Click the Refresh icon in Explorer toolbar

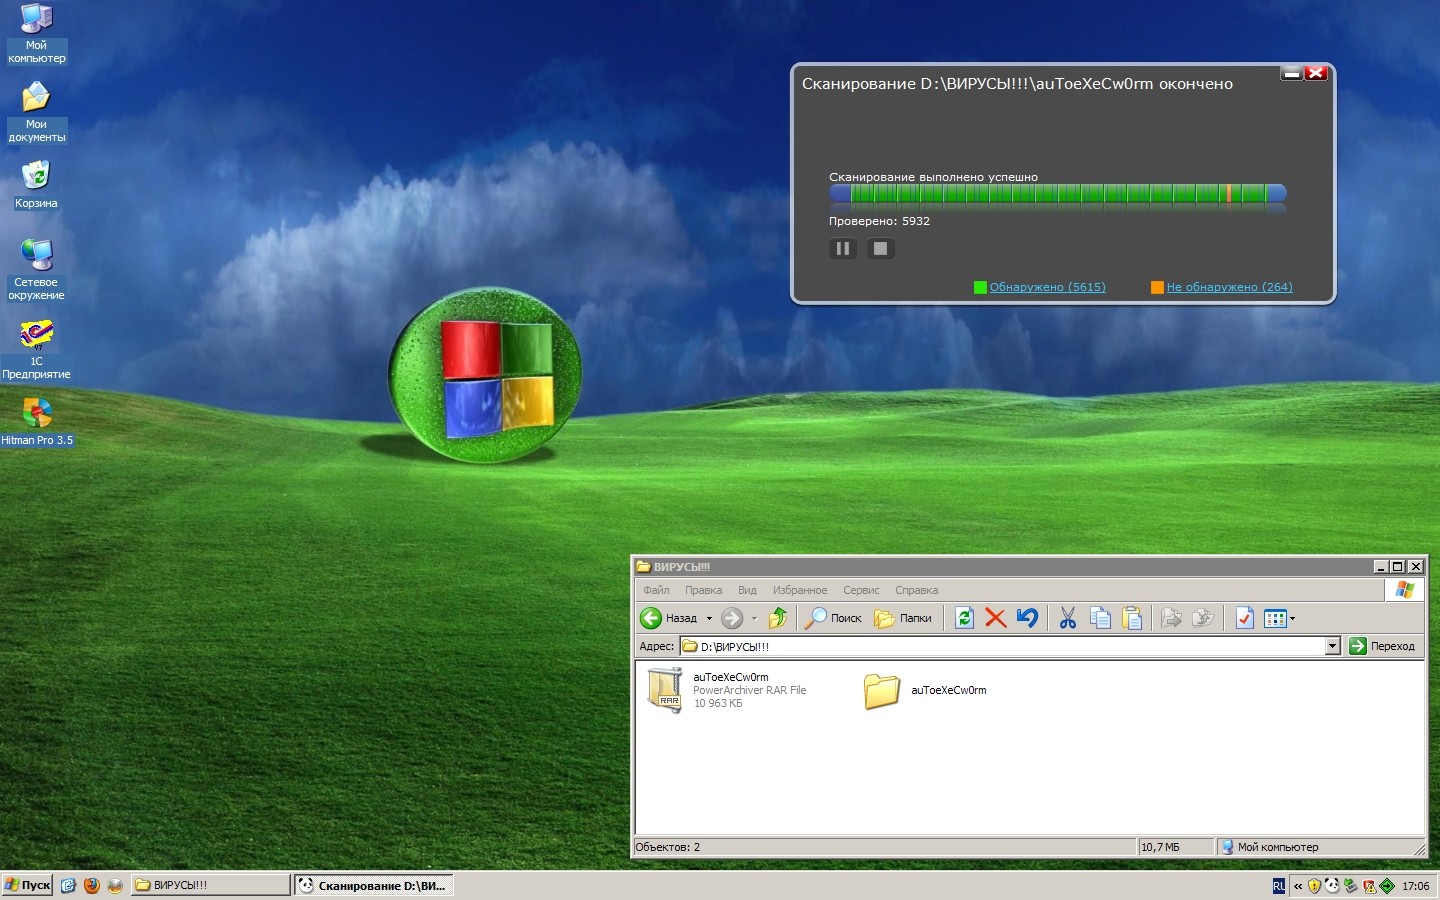pyautogui.click(x=964, y=618)
